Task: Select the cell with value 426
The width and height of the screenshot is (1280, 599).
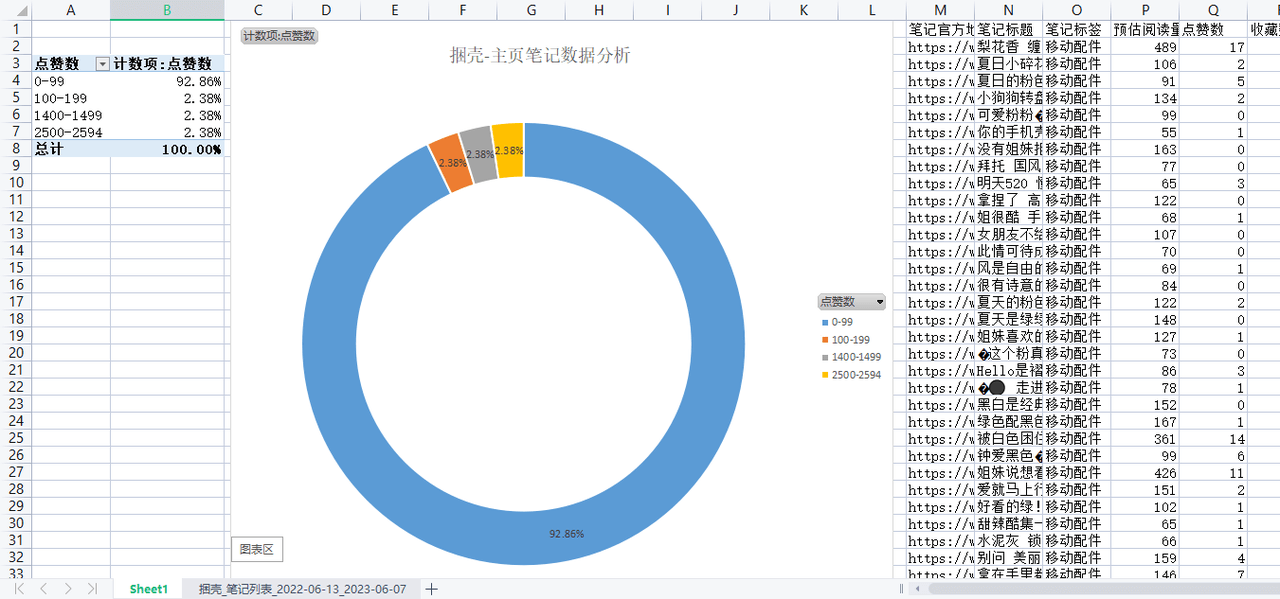Action: pyautogui.click(x=1145, y=472)
